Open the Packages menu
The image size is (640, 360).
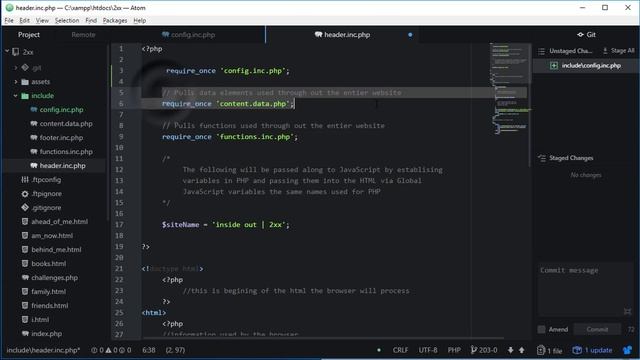tap(115, 20)
